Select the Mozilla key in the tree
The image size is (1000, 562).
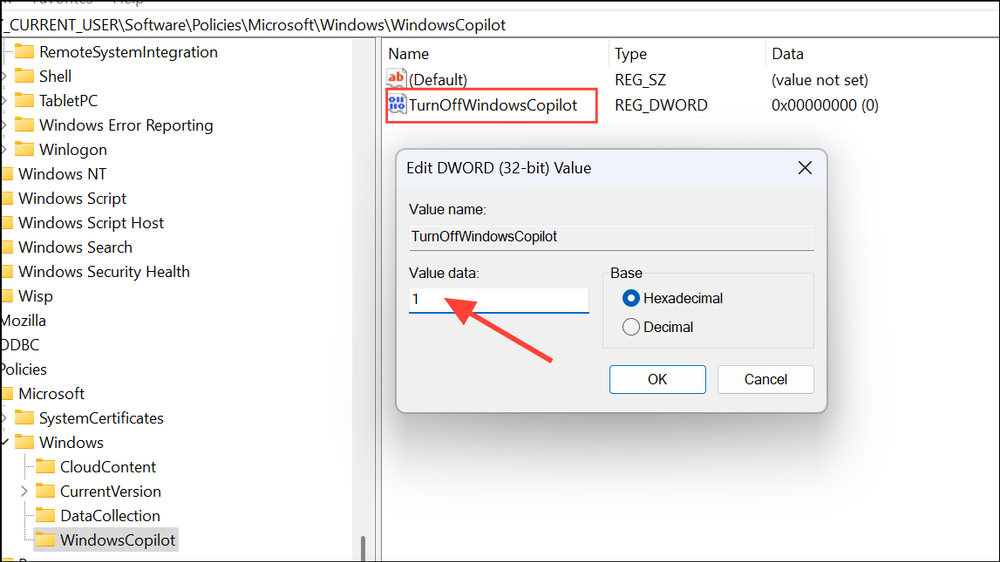(23, 320)
